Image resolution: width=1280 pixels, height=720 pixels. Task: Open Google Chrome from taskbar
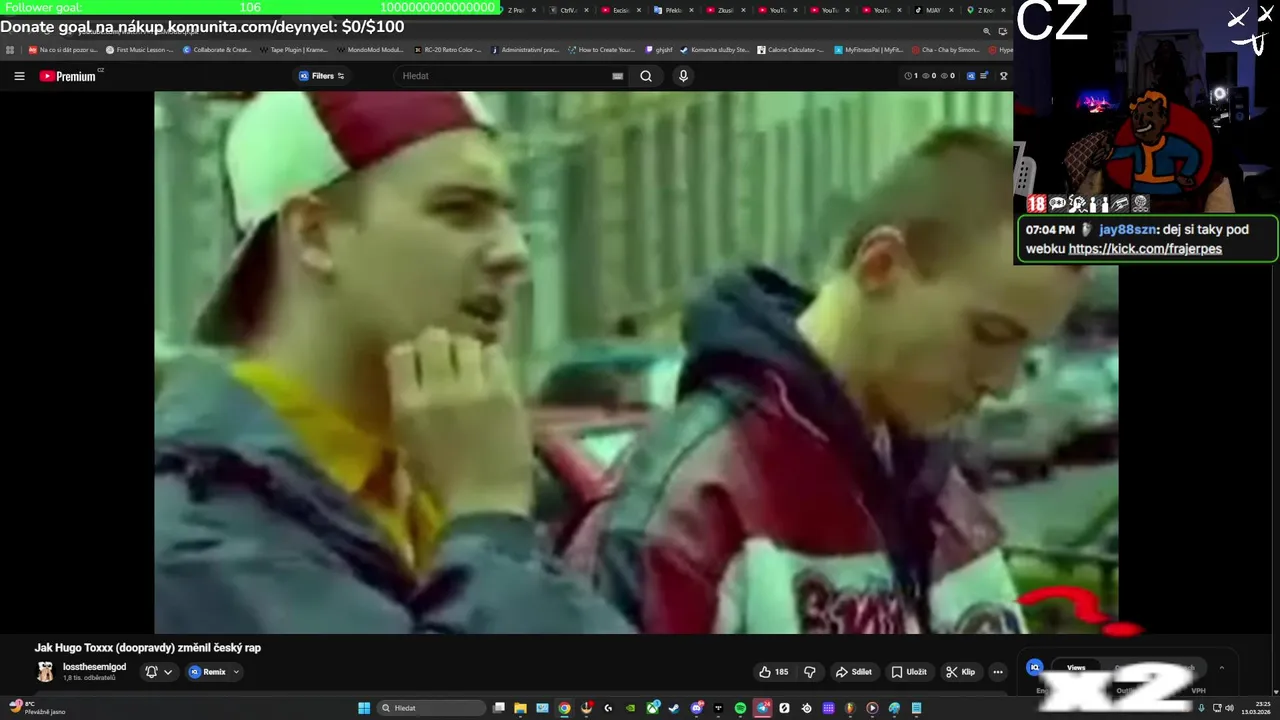(x=564, y=708)
